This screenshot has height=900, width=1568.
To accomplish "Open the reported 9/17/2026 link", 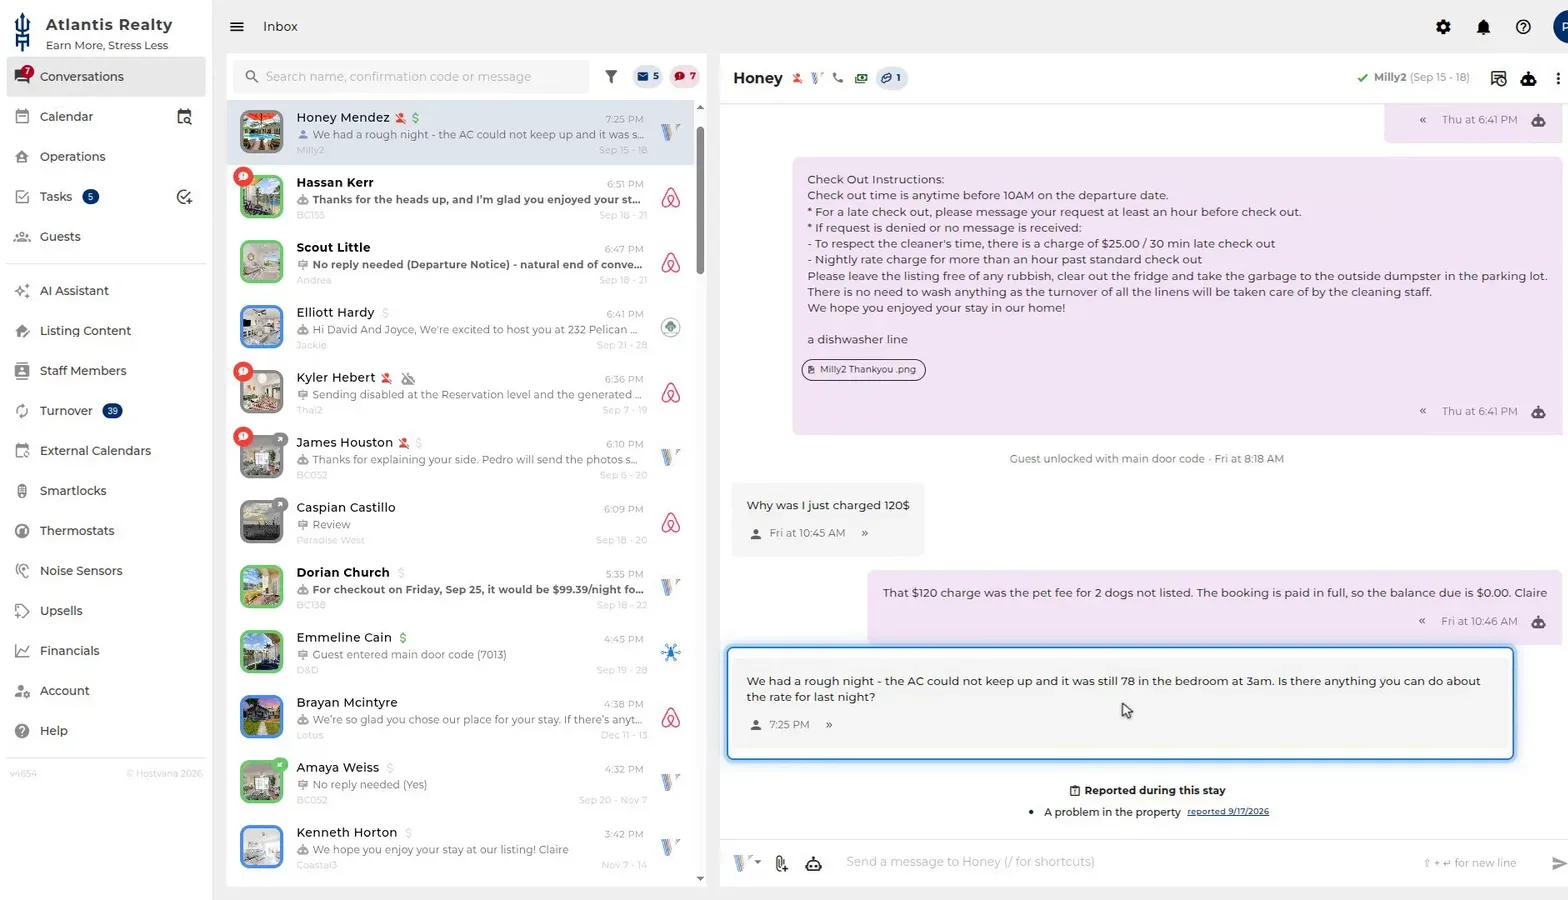I will (x=1228, y=812).
